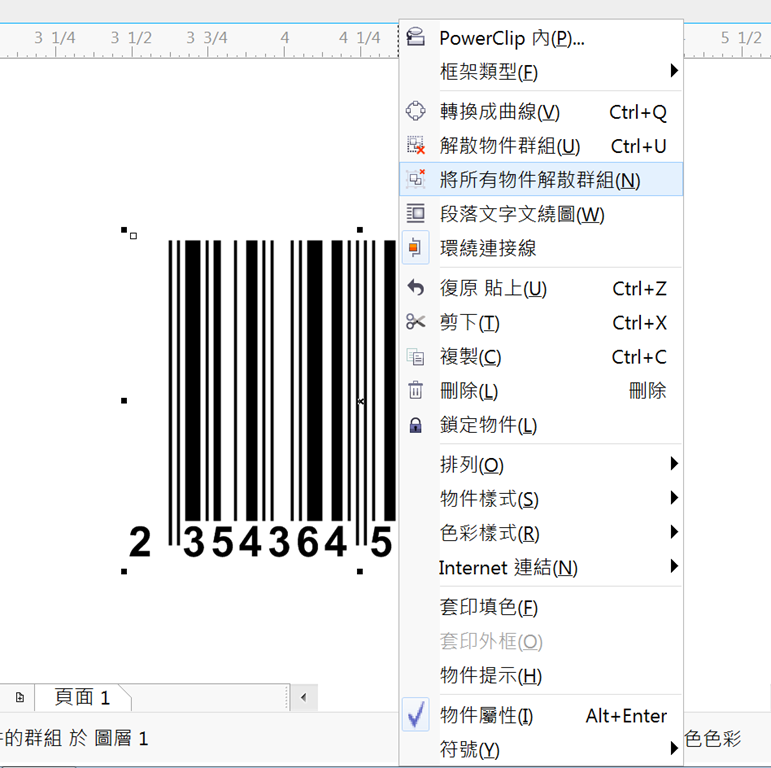Click the 段落文字文繞圖 icon

(415, 213)
